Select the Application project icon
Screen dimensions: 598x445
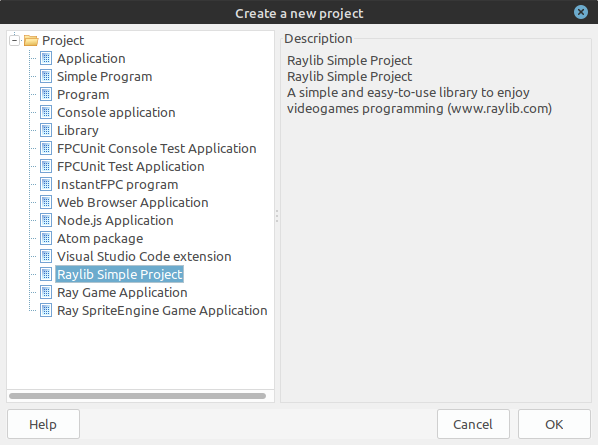(x=46, y=58)
